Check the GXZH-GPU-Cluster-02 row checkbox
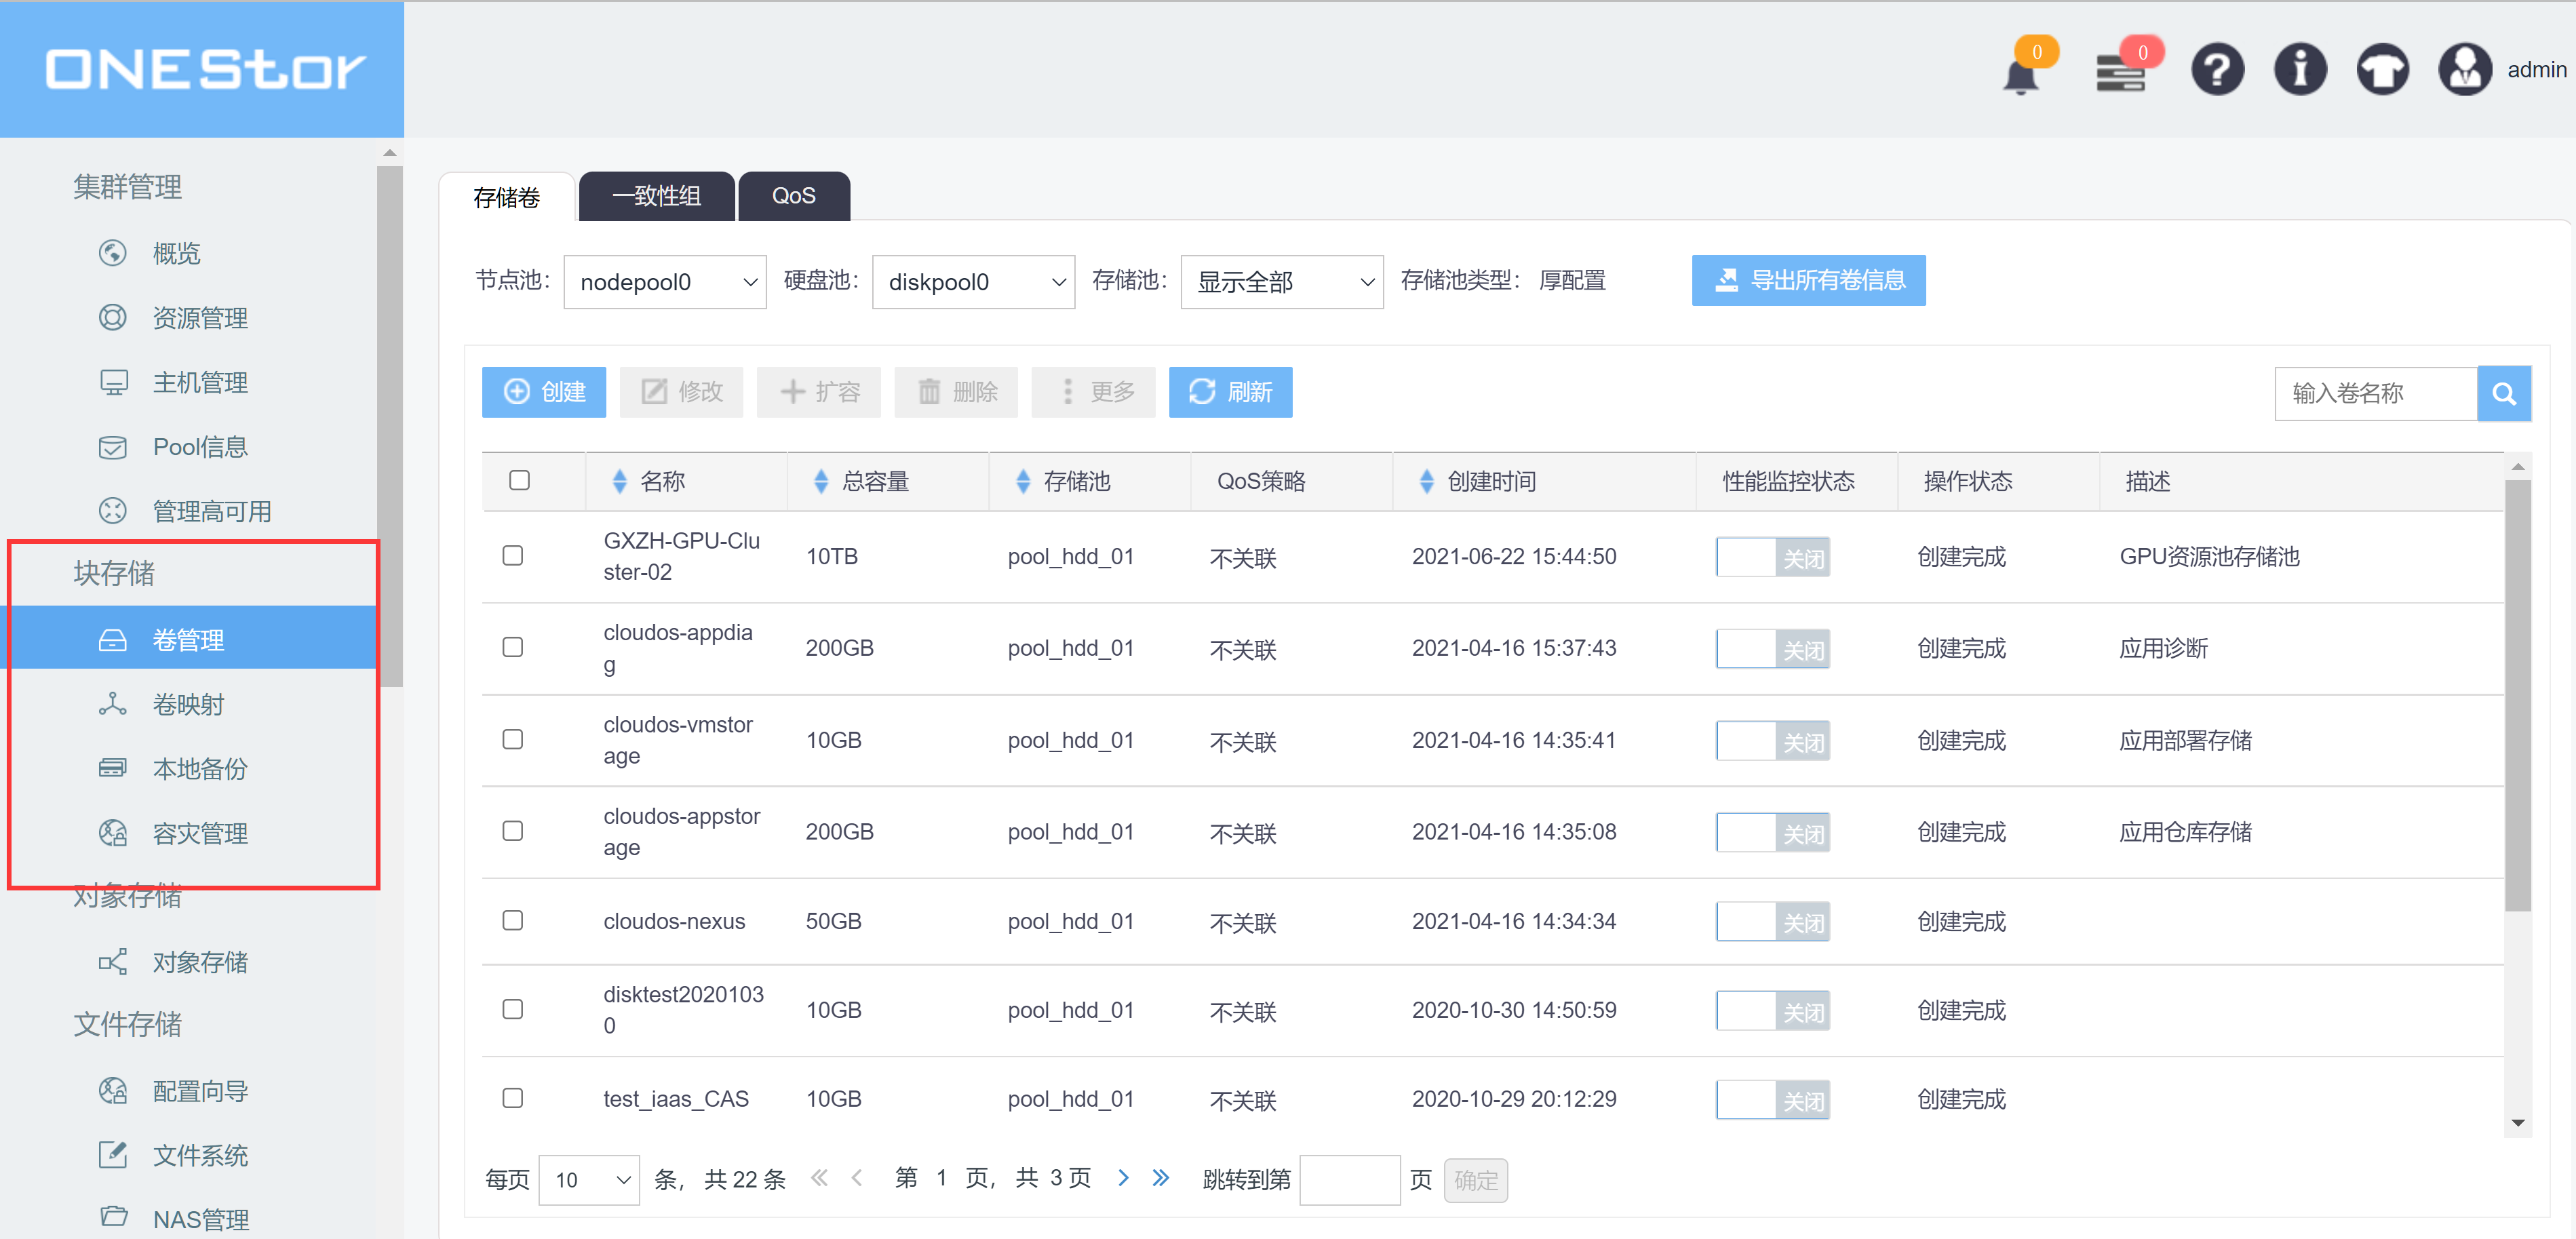Viewport: 2576px width, 1239px height. (513, 555)
